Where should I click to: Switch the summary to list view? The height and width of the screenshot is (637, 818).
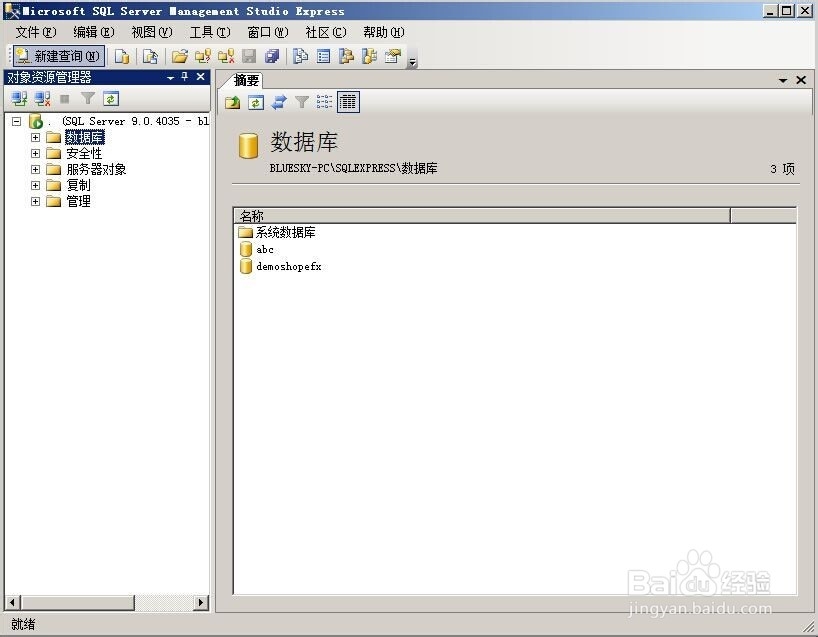click(324, 102)
